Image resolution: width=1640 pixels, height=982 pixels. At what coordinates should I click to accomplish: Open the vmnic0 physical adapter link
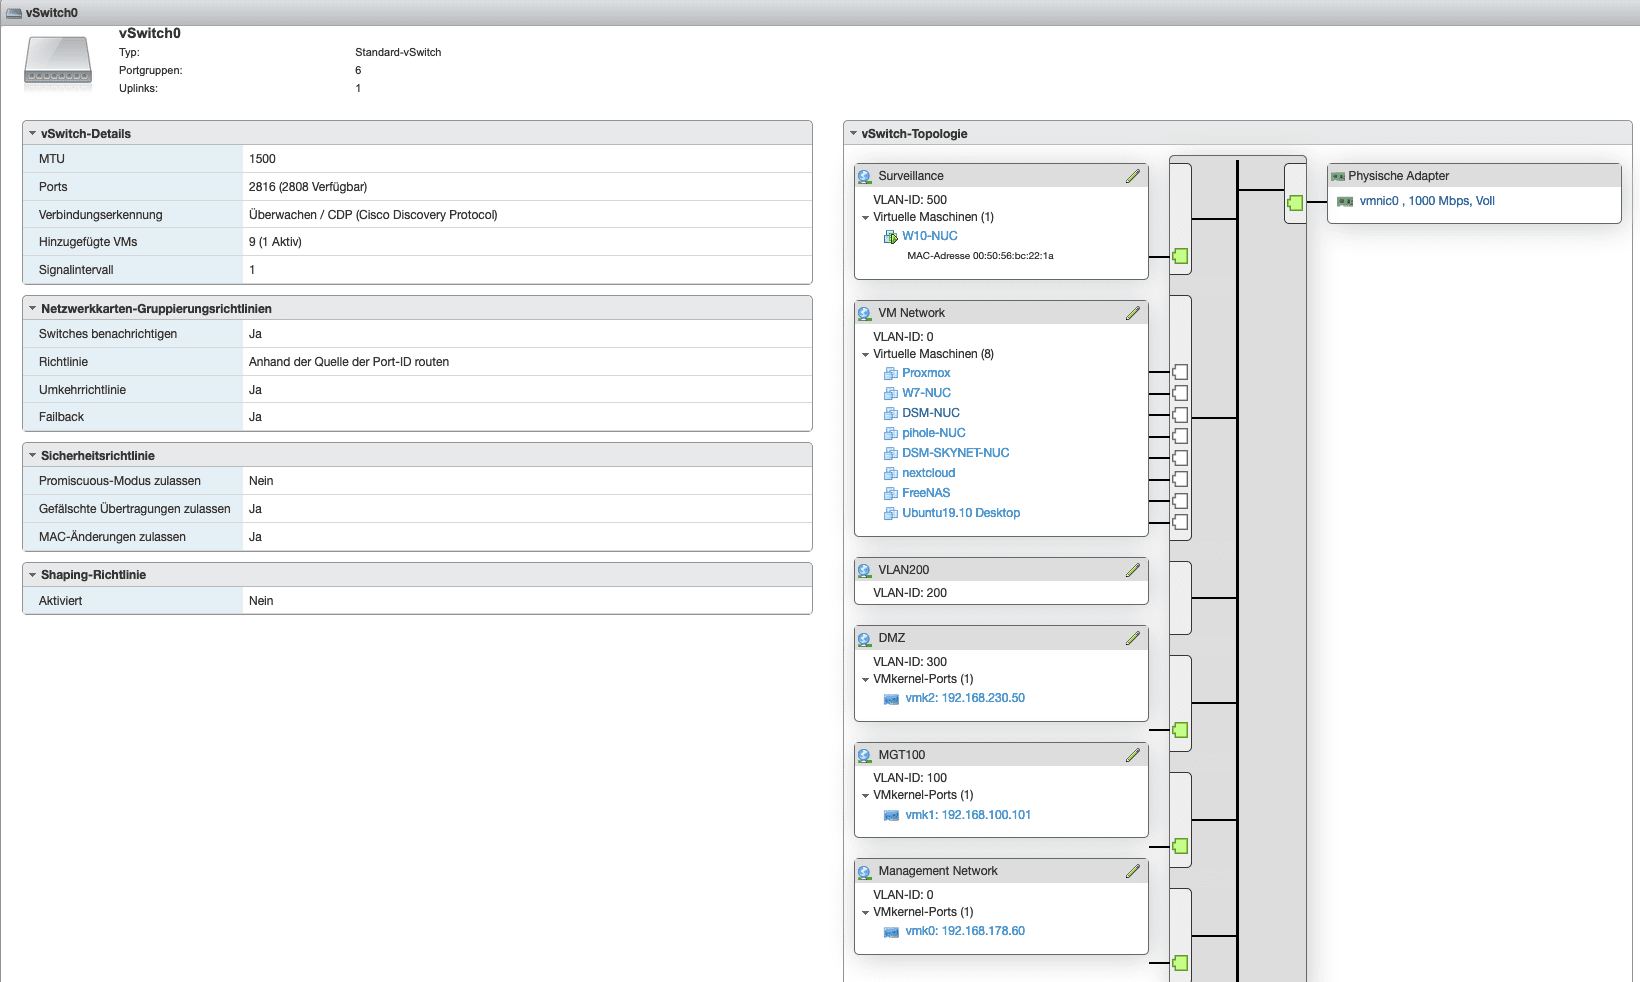pyautogui.click(x=1427, y=201)
